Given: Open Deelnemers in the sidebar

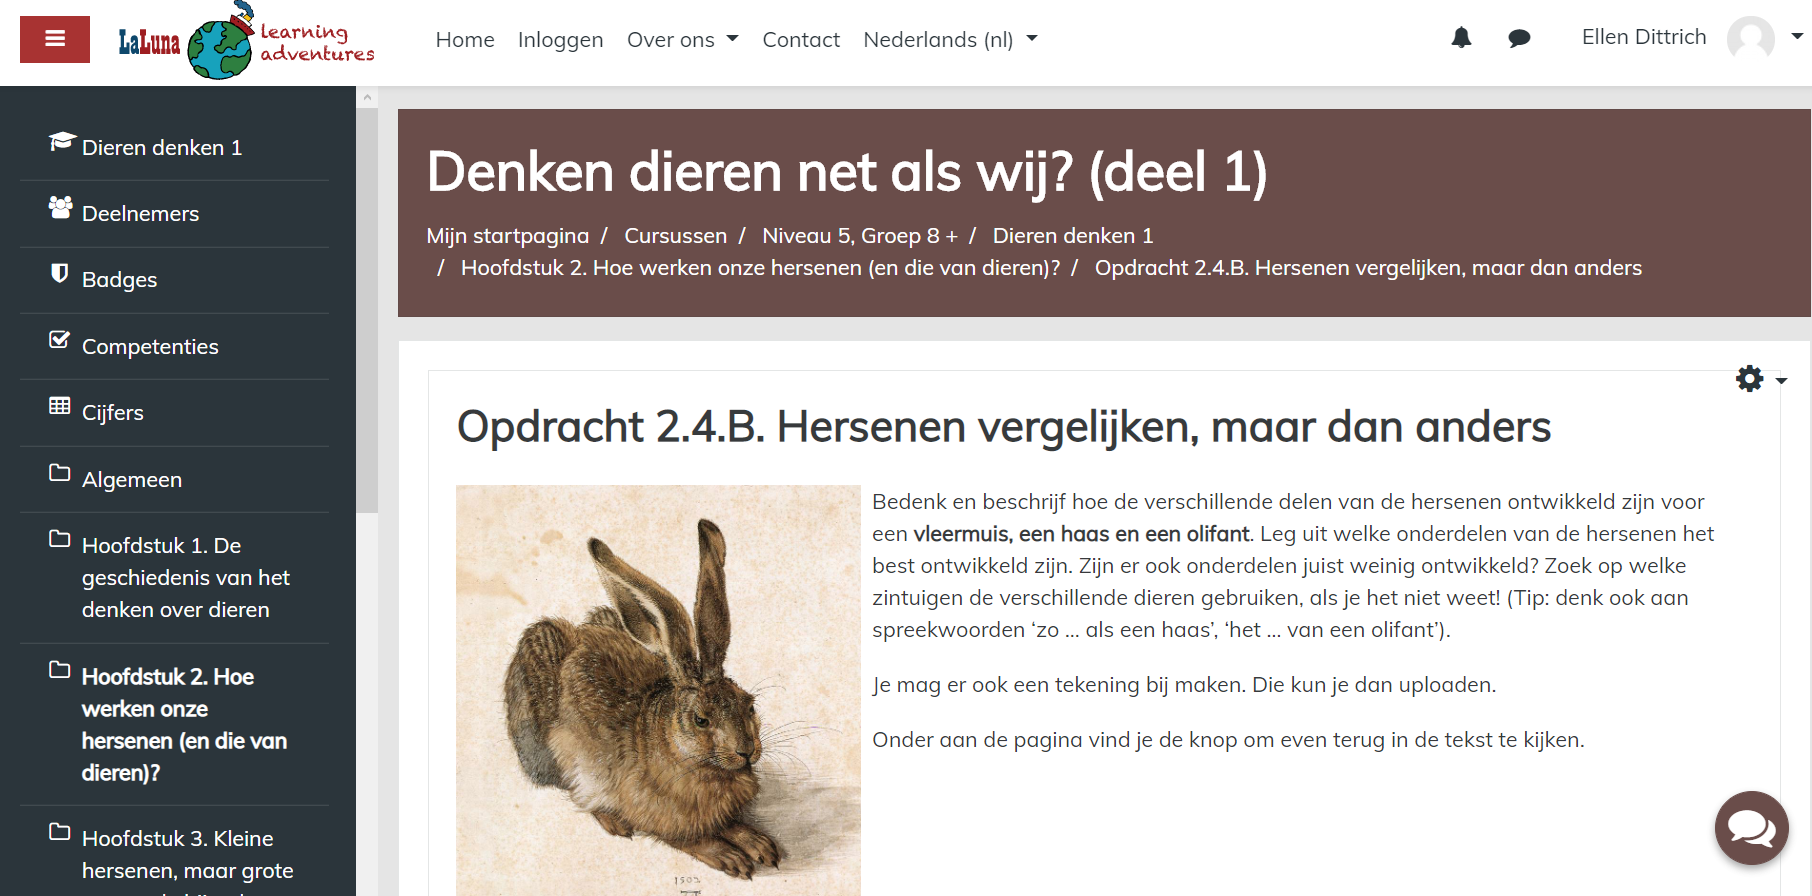Looking at the screenshot, I should (x=140, y=214).
